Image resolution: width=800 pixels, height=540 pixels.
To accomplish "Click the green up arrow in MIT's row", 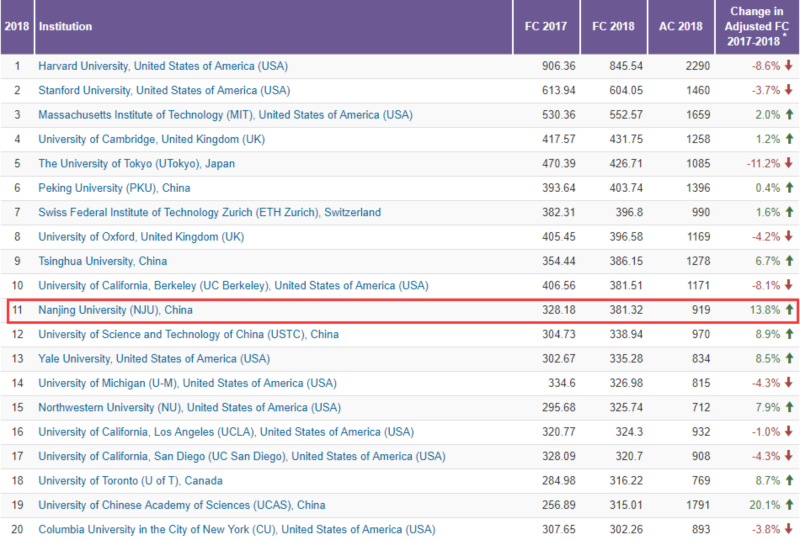I will (788, 115).
